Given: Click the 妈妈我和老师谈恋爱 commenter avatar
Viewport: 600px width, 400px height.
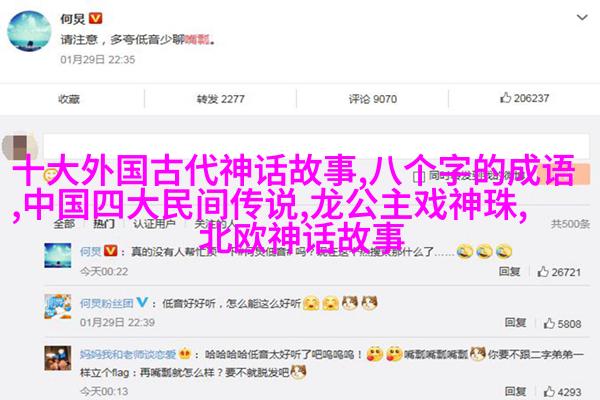Looking at the screenshot, I should coord(58,358).
